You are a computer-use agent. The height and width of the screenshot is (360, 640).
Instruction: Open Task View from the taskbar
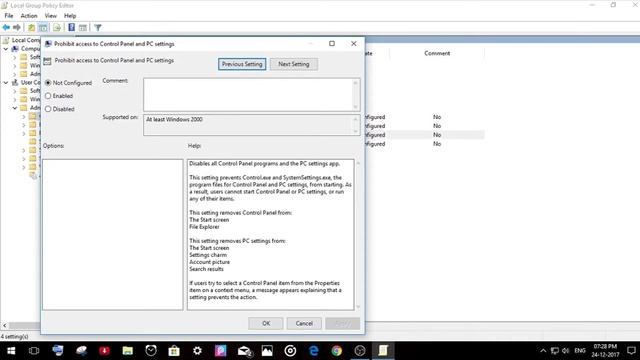[34, 351]
